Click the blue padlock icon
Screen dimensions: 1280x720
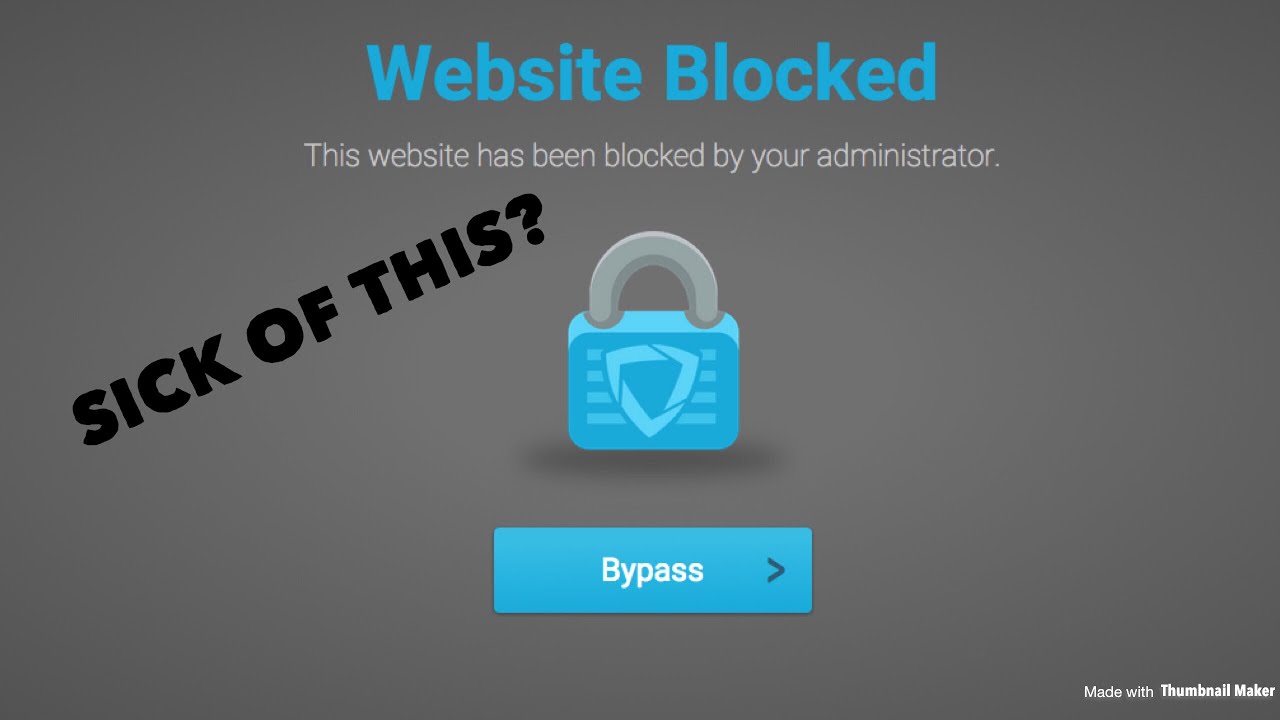pyautogui.click(x=653, y=340)
